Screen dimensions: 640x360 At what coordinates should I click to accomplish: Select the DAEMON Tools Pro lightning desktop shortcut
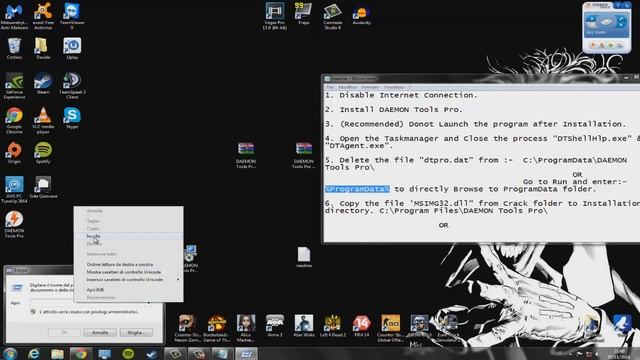pyautogui.click(x=14, y=224)
